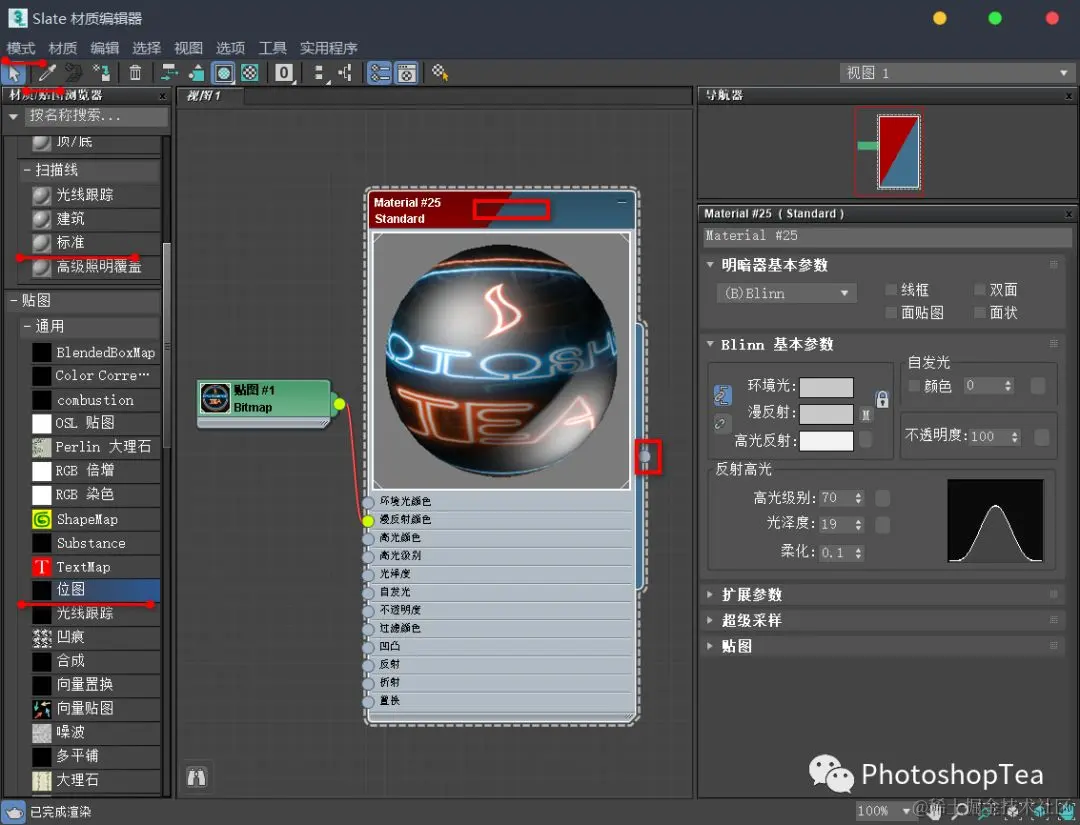This screenshot has height=825, width=1080.
Task: Click the map button beside 高光反射
Action: pos(866,439)
